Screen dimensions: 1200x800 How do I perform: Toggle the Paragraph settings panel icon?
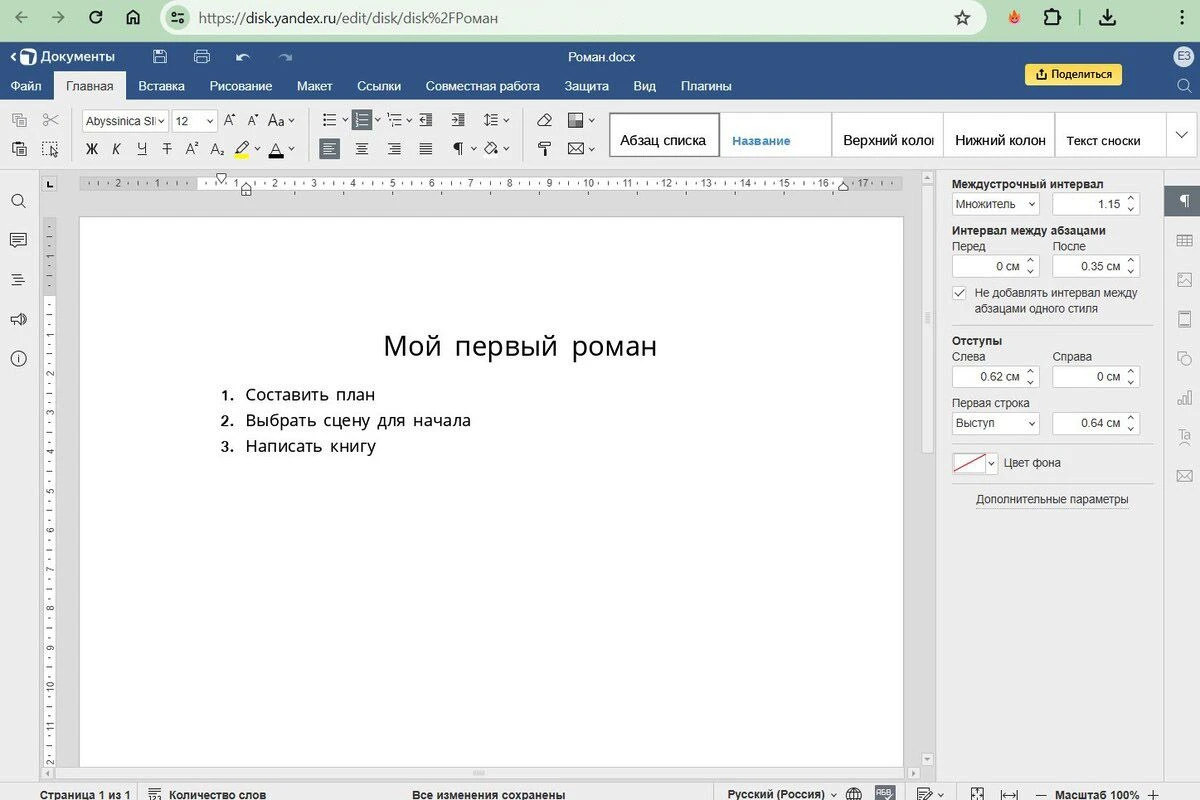[1184, 201]
